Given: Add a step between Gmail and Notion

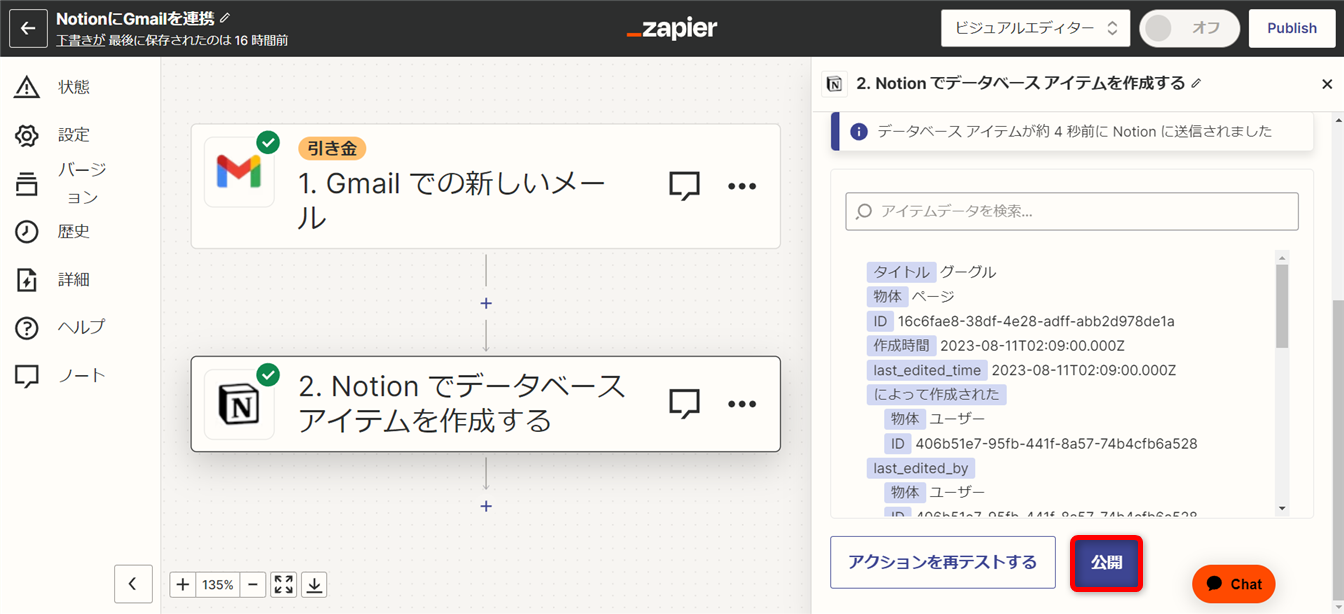Looking at the screenshot, I should click(x=486, y=303).
